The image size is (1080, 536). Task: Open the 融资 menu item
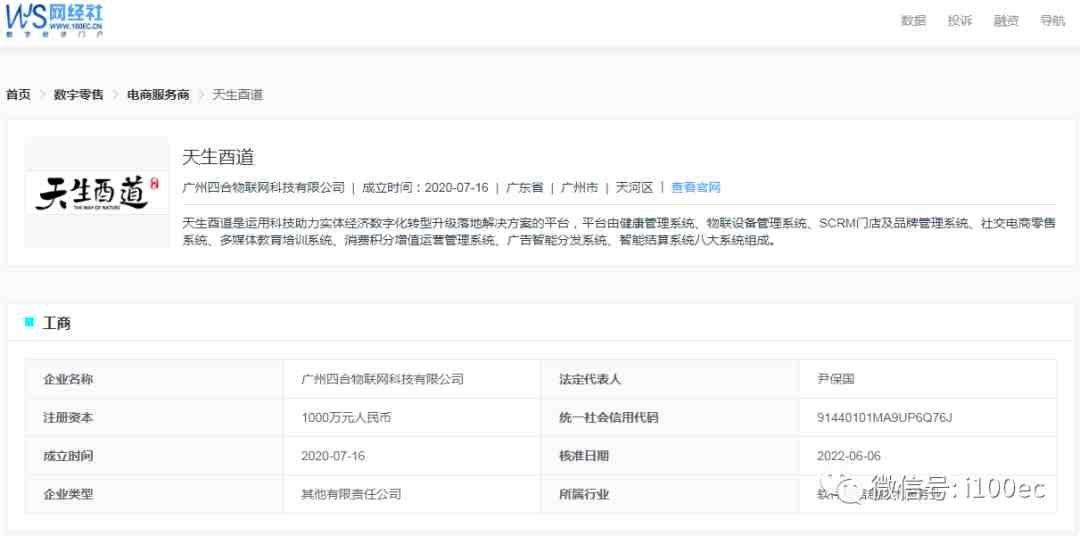tap(1006, 21)
